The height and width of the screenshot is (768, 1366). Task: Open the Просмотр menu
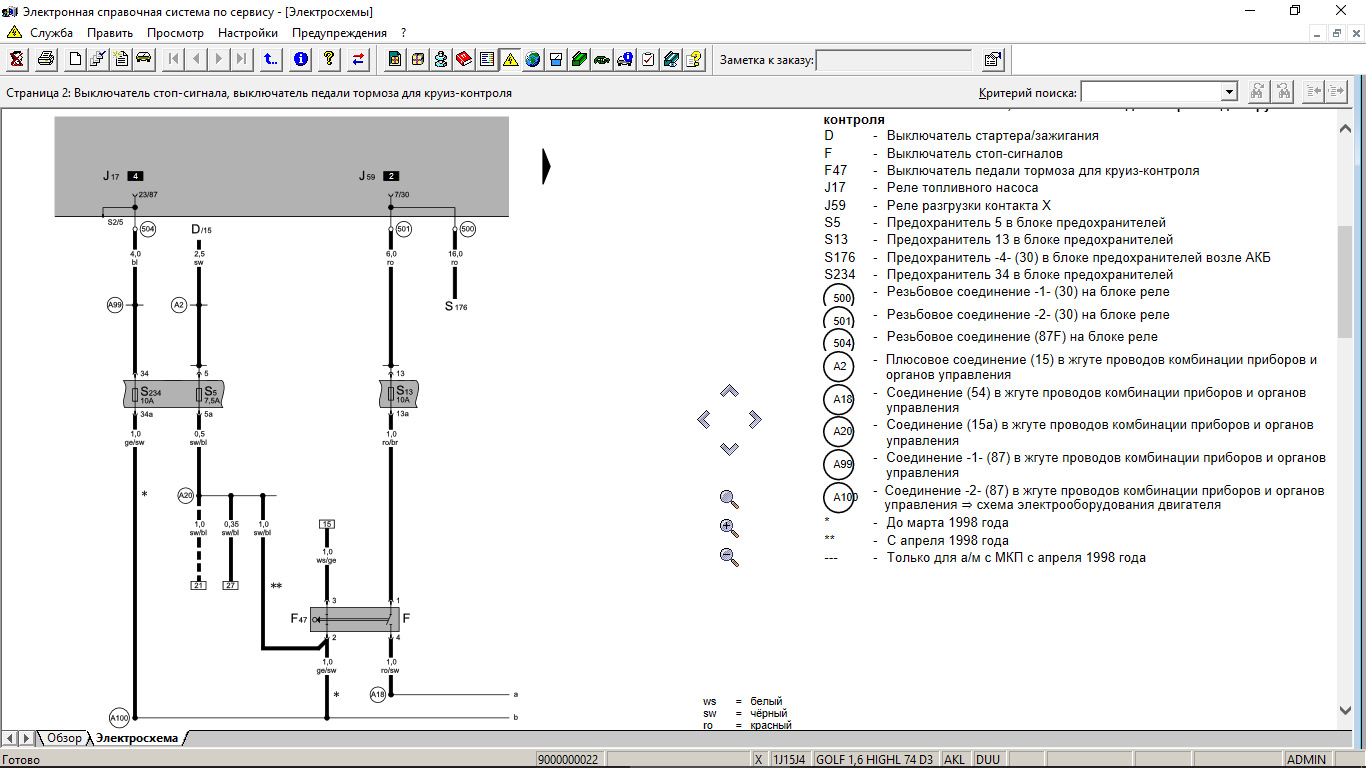point(175,32)
